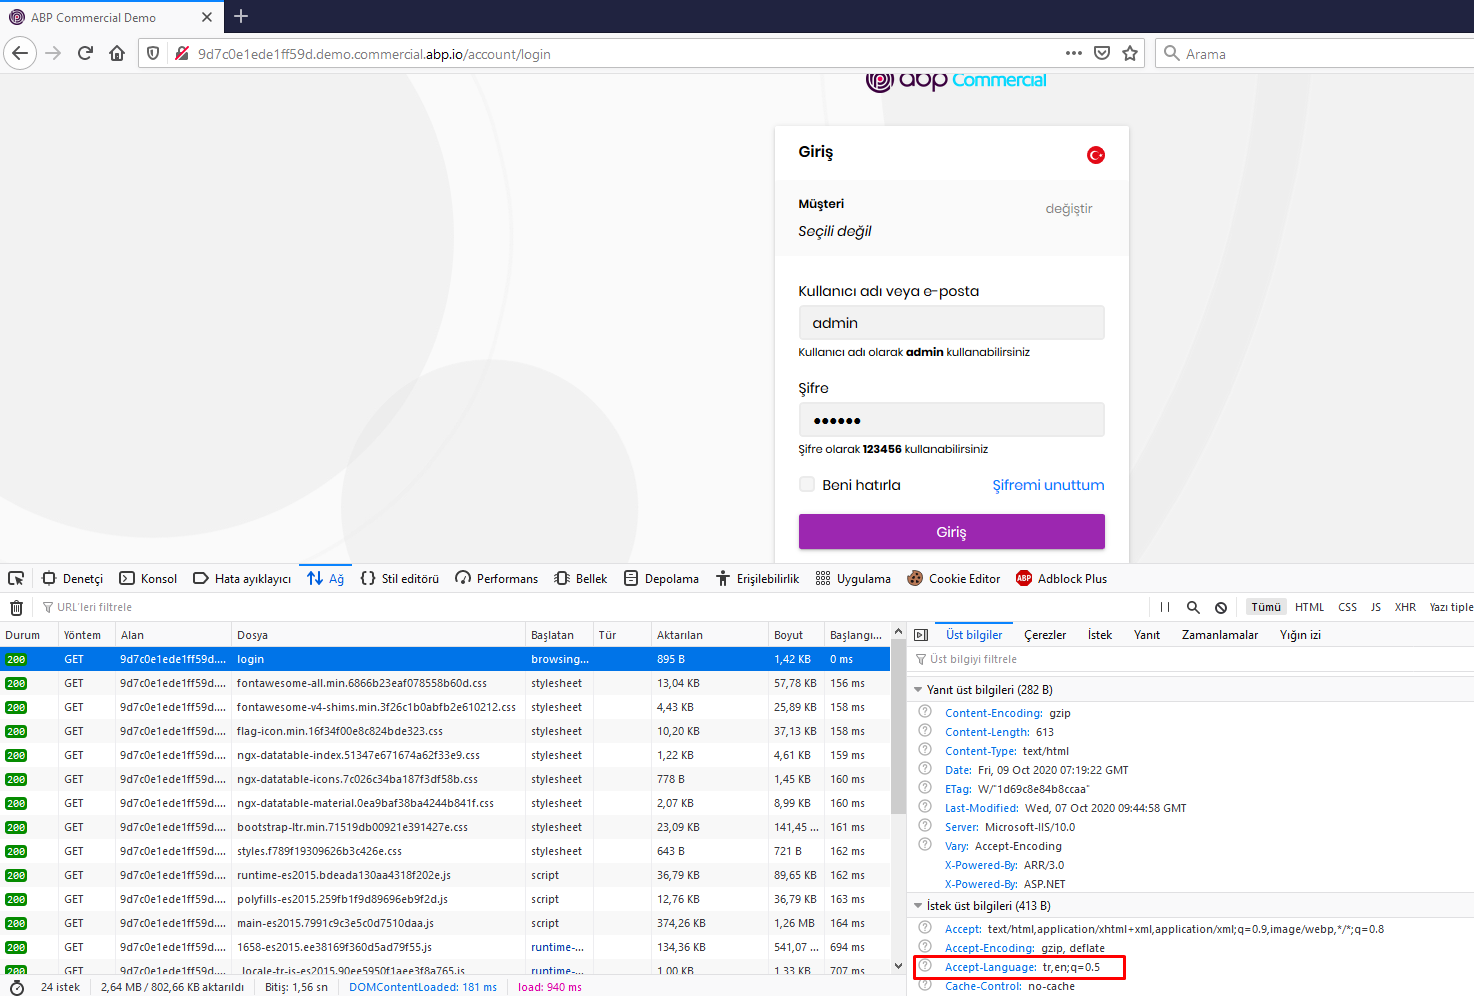Click the request blocking icon
This screenshot has height=996, width=1474.
pyautogui.click(x=1221, y=607)
